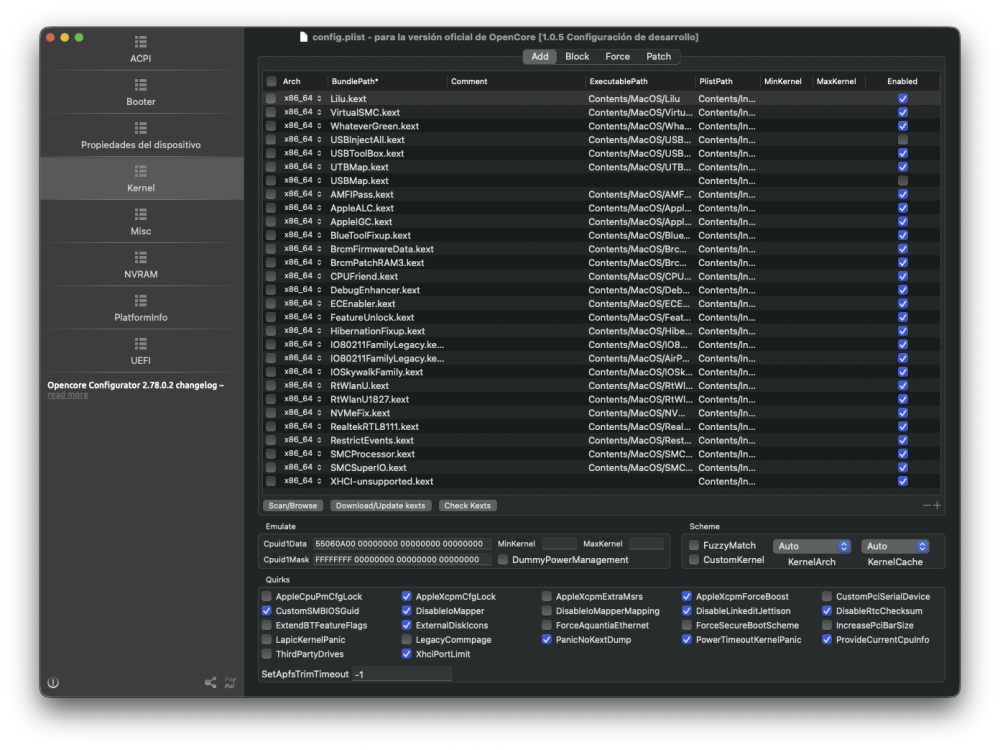
Task: Select all kexts with header checkbox
Action: click(272, 81)
